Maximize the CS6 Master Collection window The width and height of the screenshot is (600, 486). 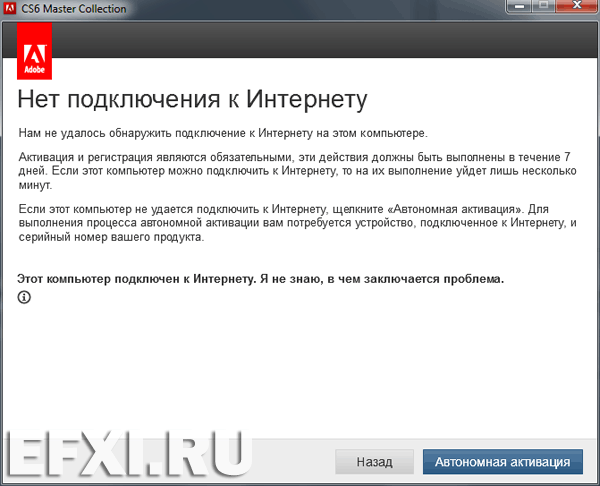tap(544, 7)
